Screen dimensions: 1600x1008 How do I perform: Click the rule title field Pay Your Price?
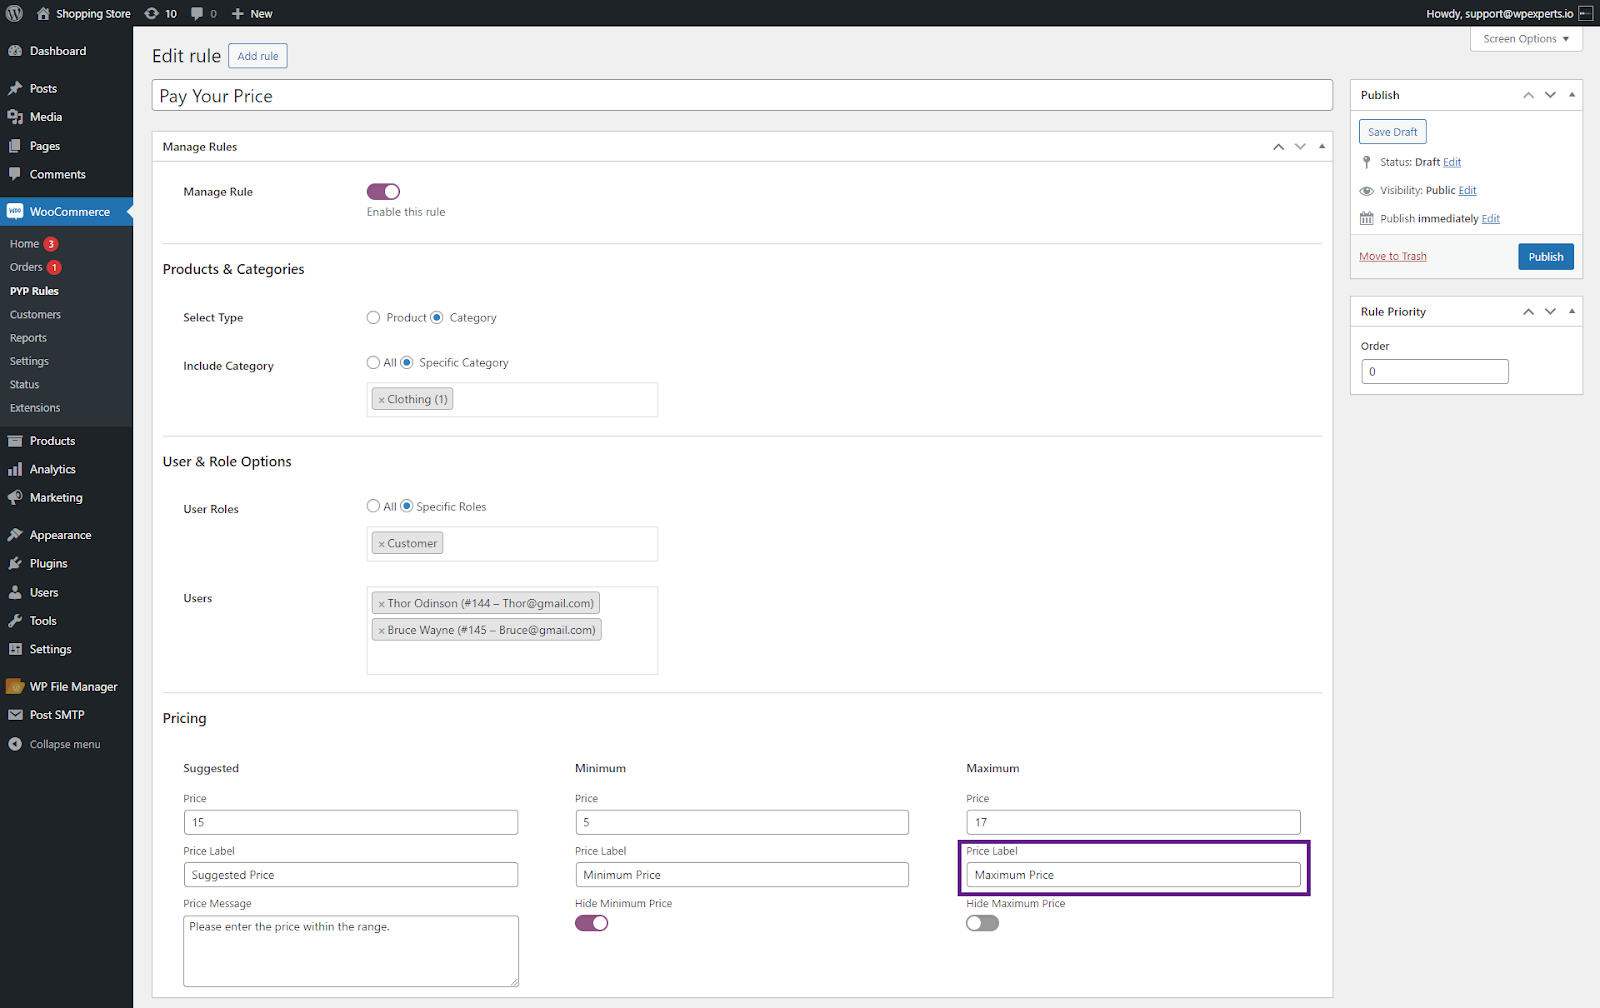[742, 96]
